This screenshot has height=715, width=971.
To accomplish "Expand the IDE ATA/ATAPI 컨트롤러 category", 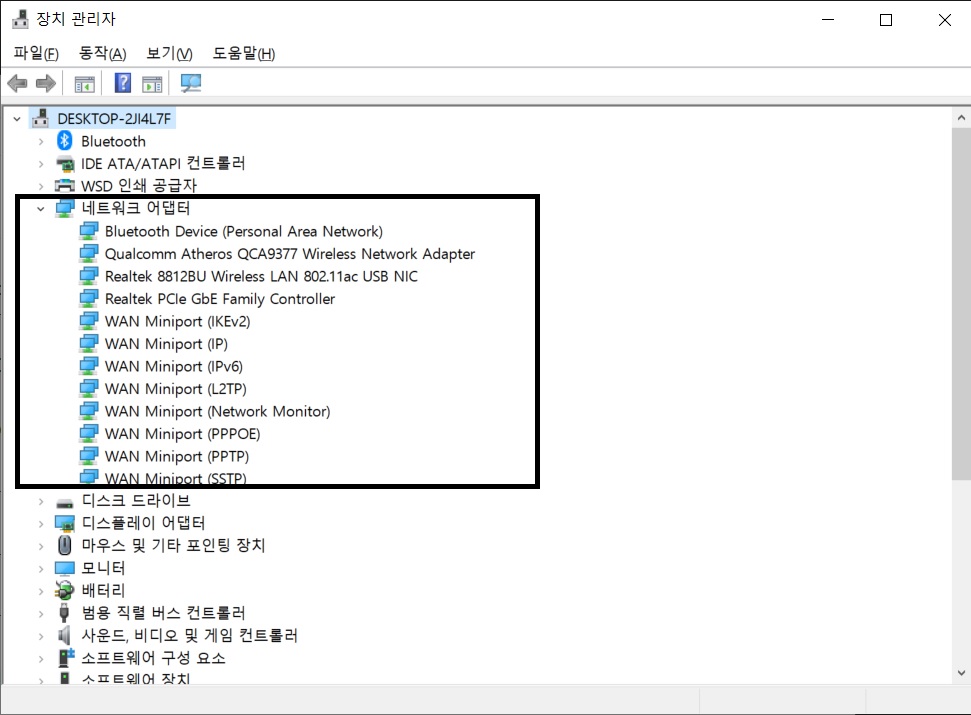I will point(41,164).
